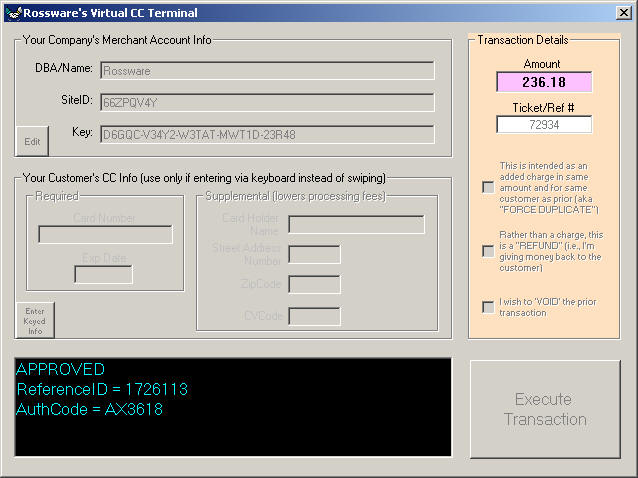Click the app icon in title bar
The width and height of the screenshot is (638, 478).
coord(12,13)
